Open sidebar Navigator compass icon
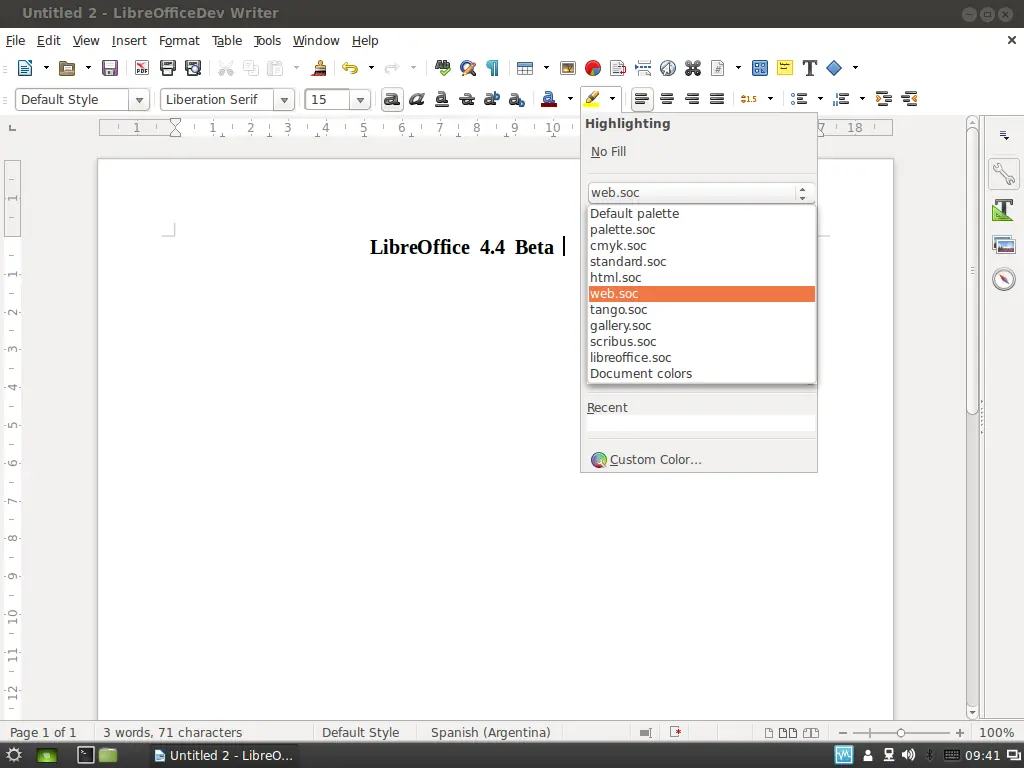 1004,280
